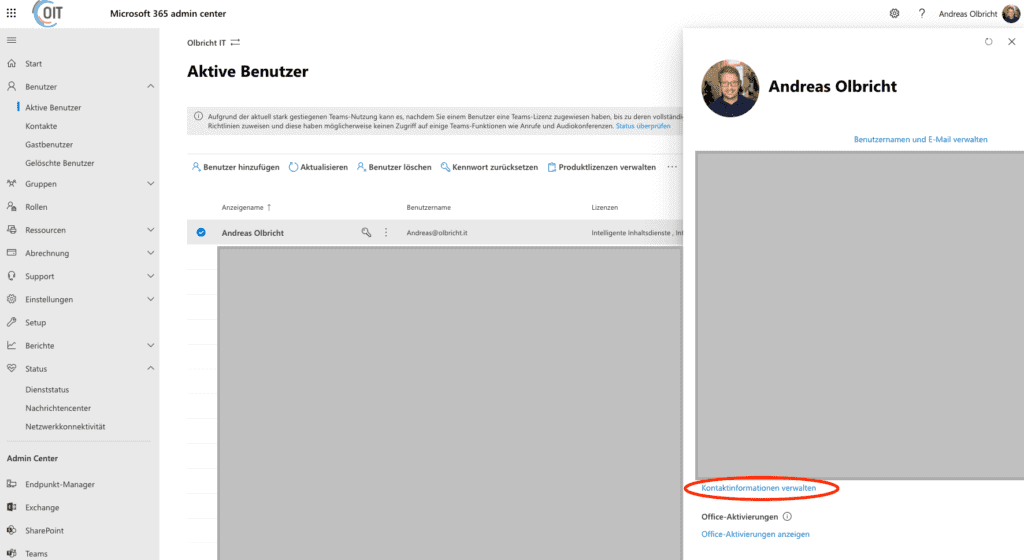Collapse the Benutzer section chevron
The width and height of the screenshot is (1024, 560).
click(151, 86)
